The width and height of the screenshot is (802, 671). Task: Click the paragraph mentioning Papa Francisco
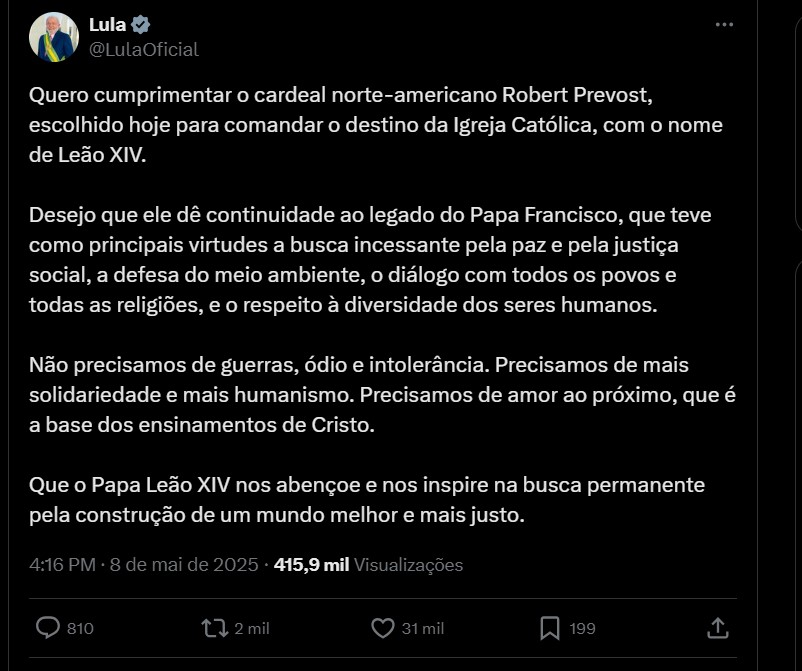pyautogui.click(x=370, y=260)
